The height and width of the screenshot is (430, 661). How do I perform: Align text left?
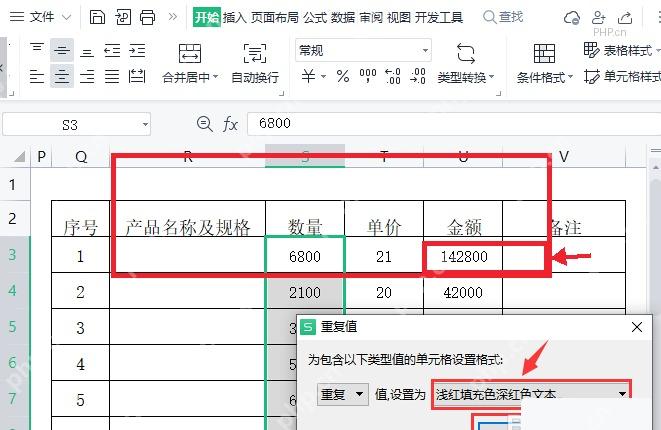(x=37, y=76)
